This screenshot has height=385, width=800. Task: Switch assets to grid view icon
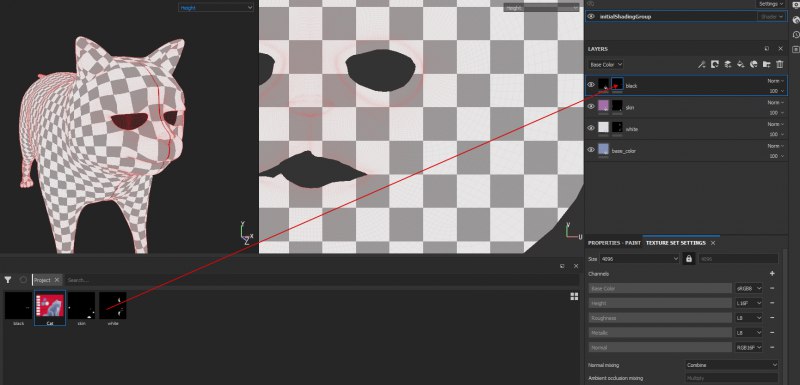[574, 296]
